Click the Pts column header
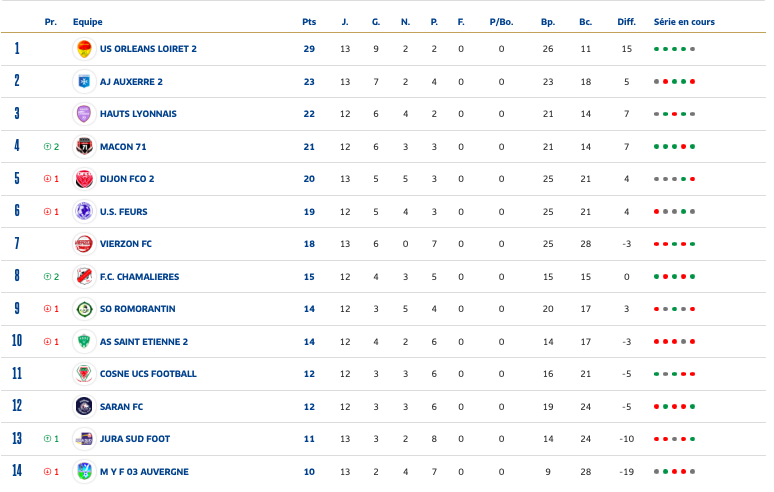The width and height of the screenshot is (774, 492). 309,22
